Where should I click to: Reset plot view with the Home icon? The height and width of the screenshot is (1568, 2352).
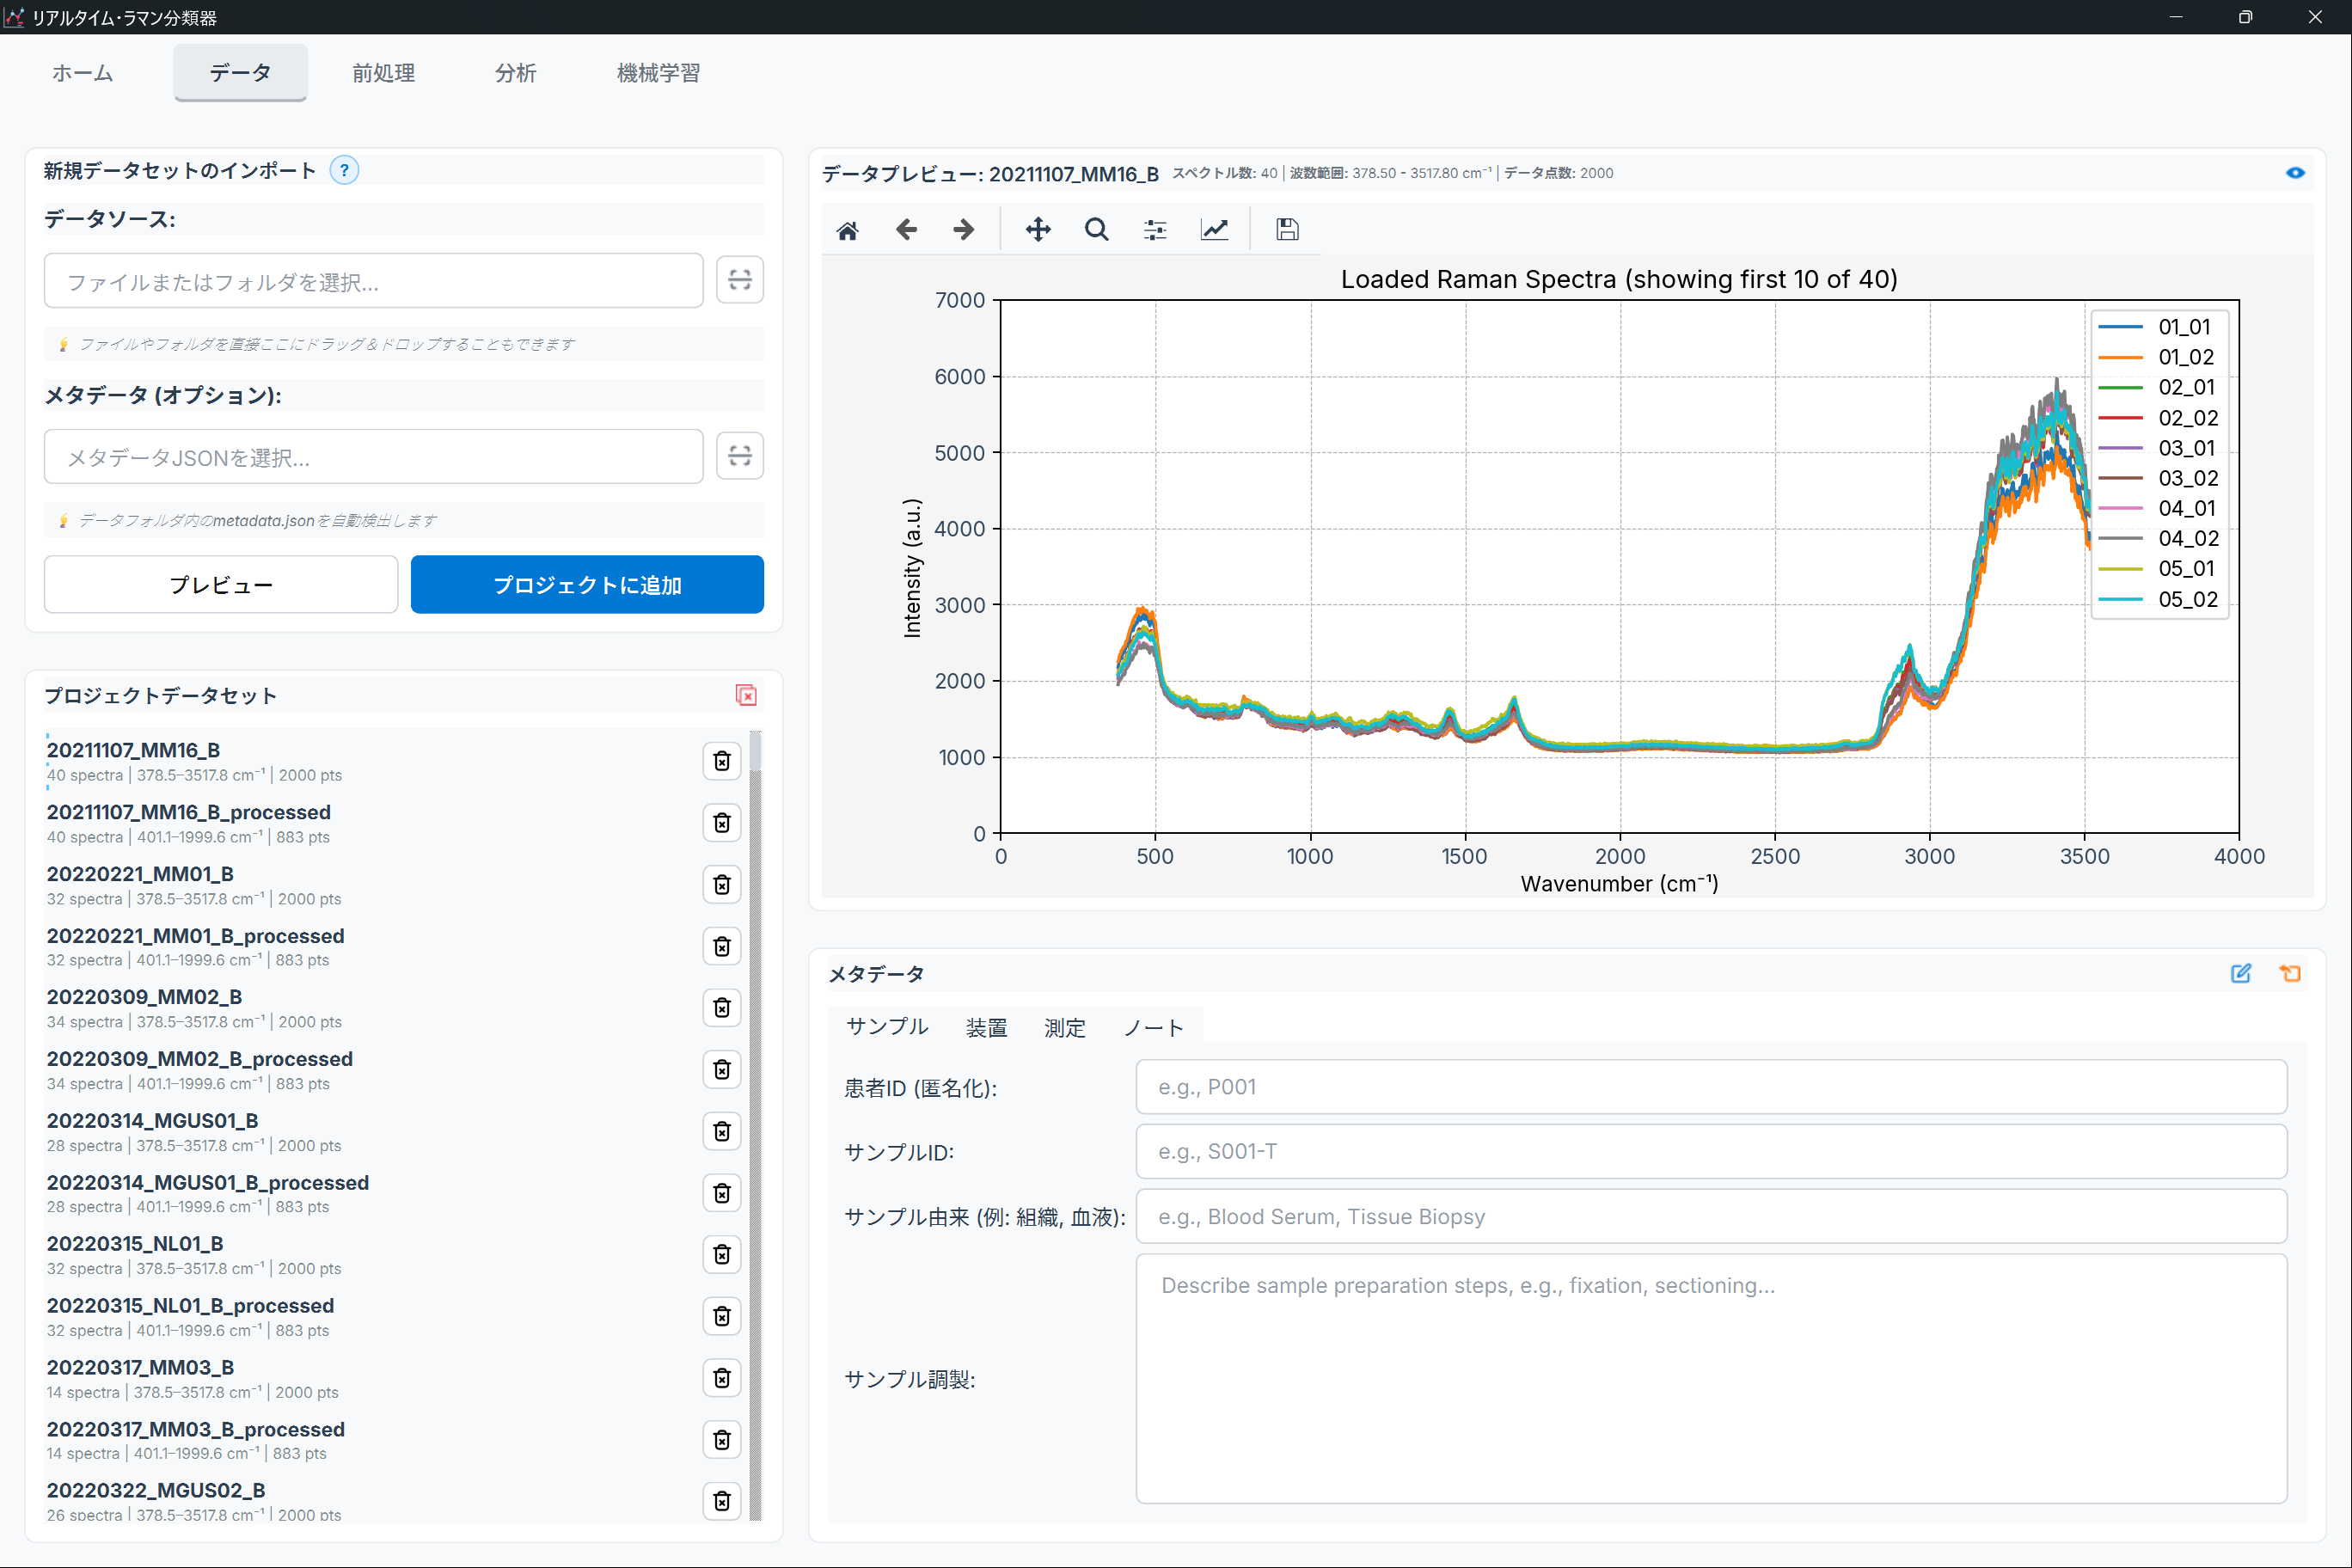click(847, 230)
